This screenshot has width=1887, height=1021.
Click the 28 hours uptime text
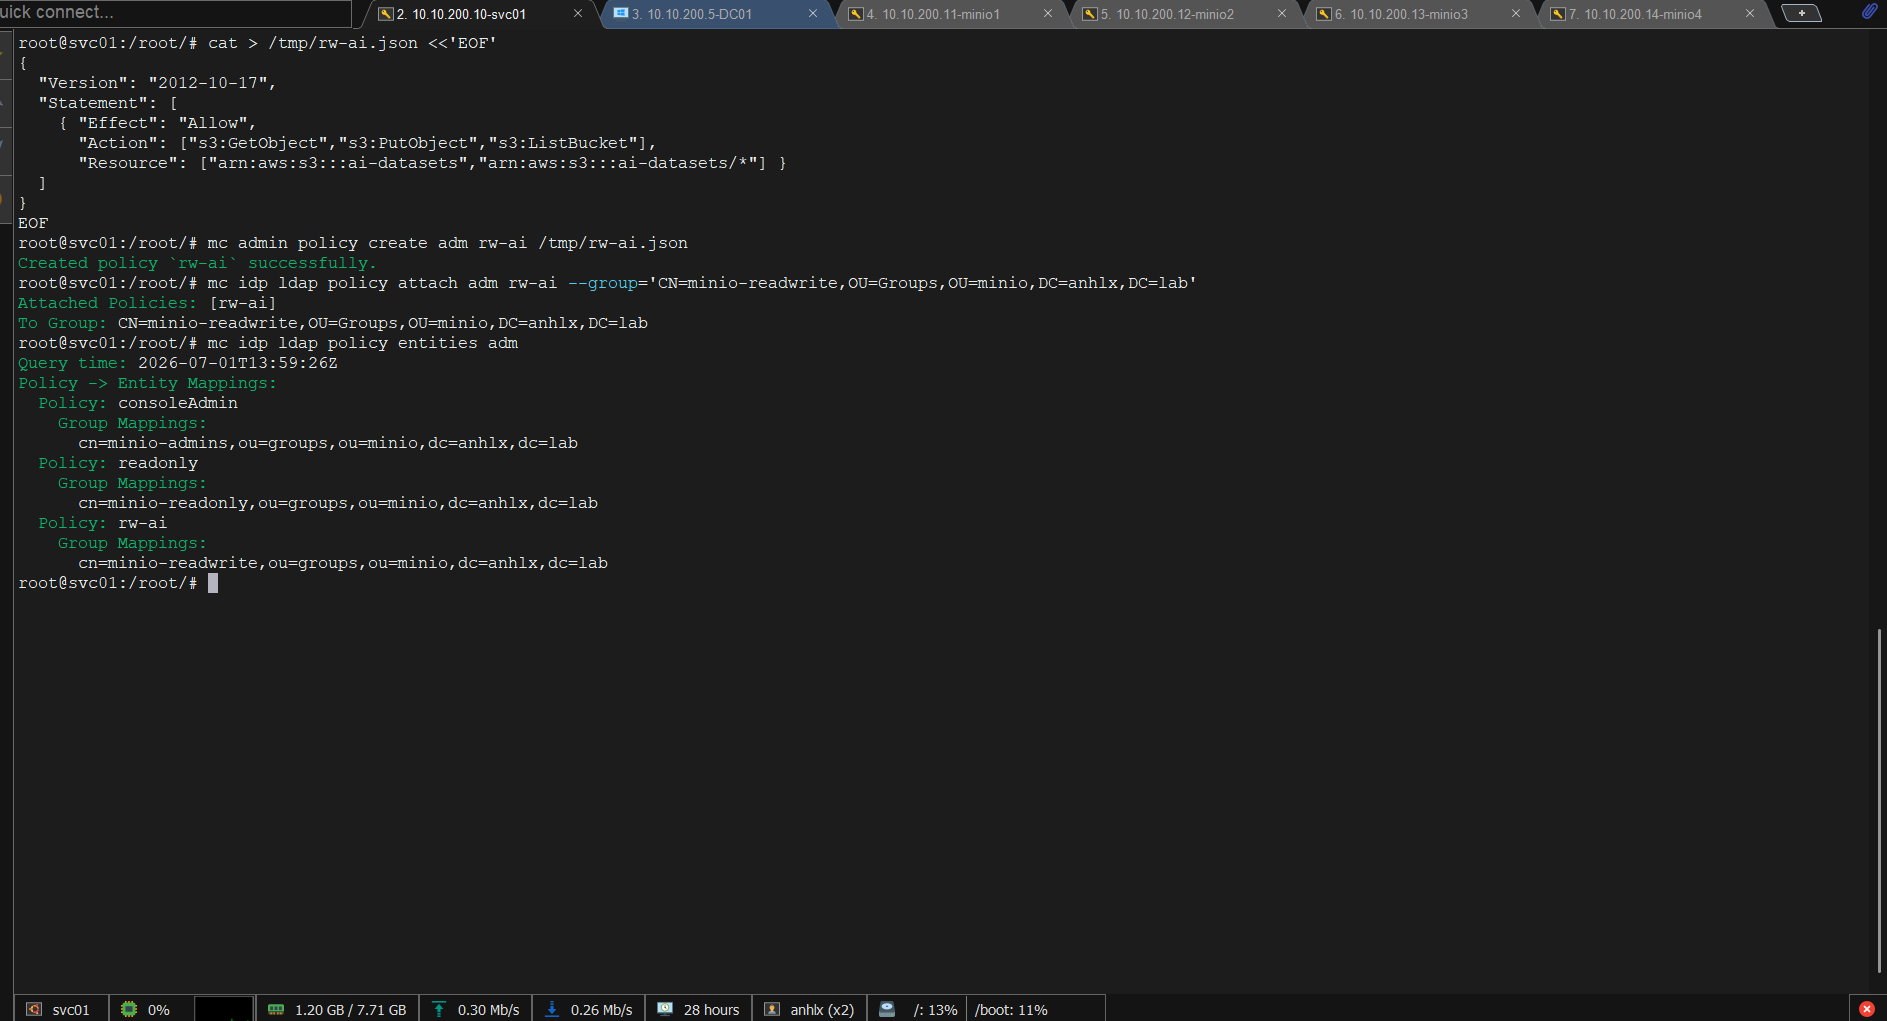coord(711,1010)
